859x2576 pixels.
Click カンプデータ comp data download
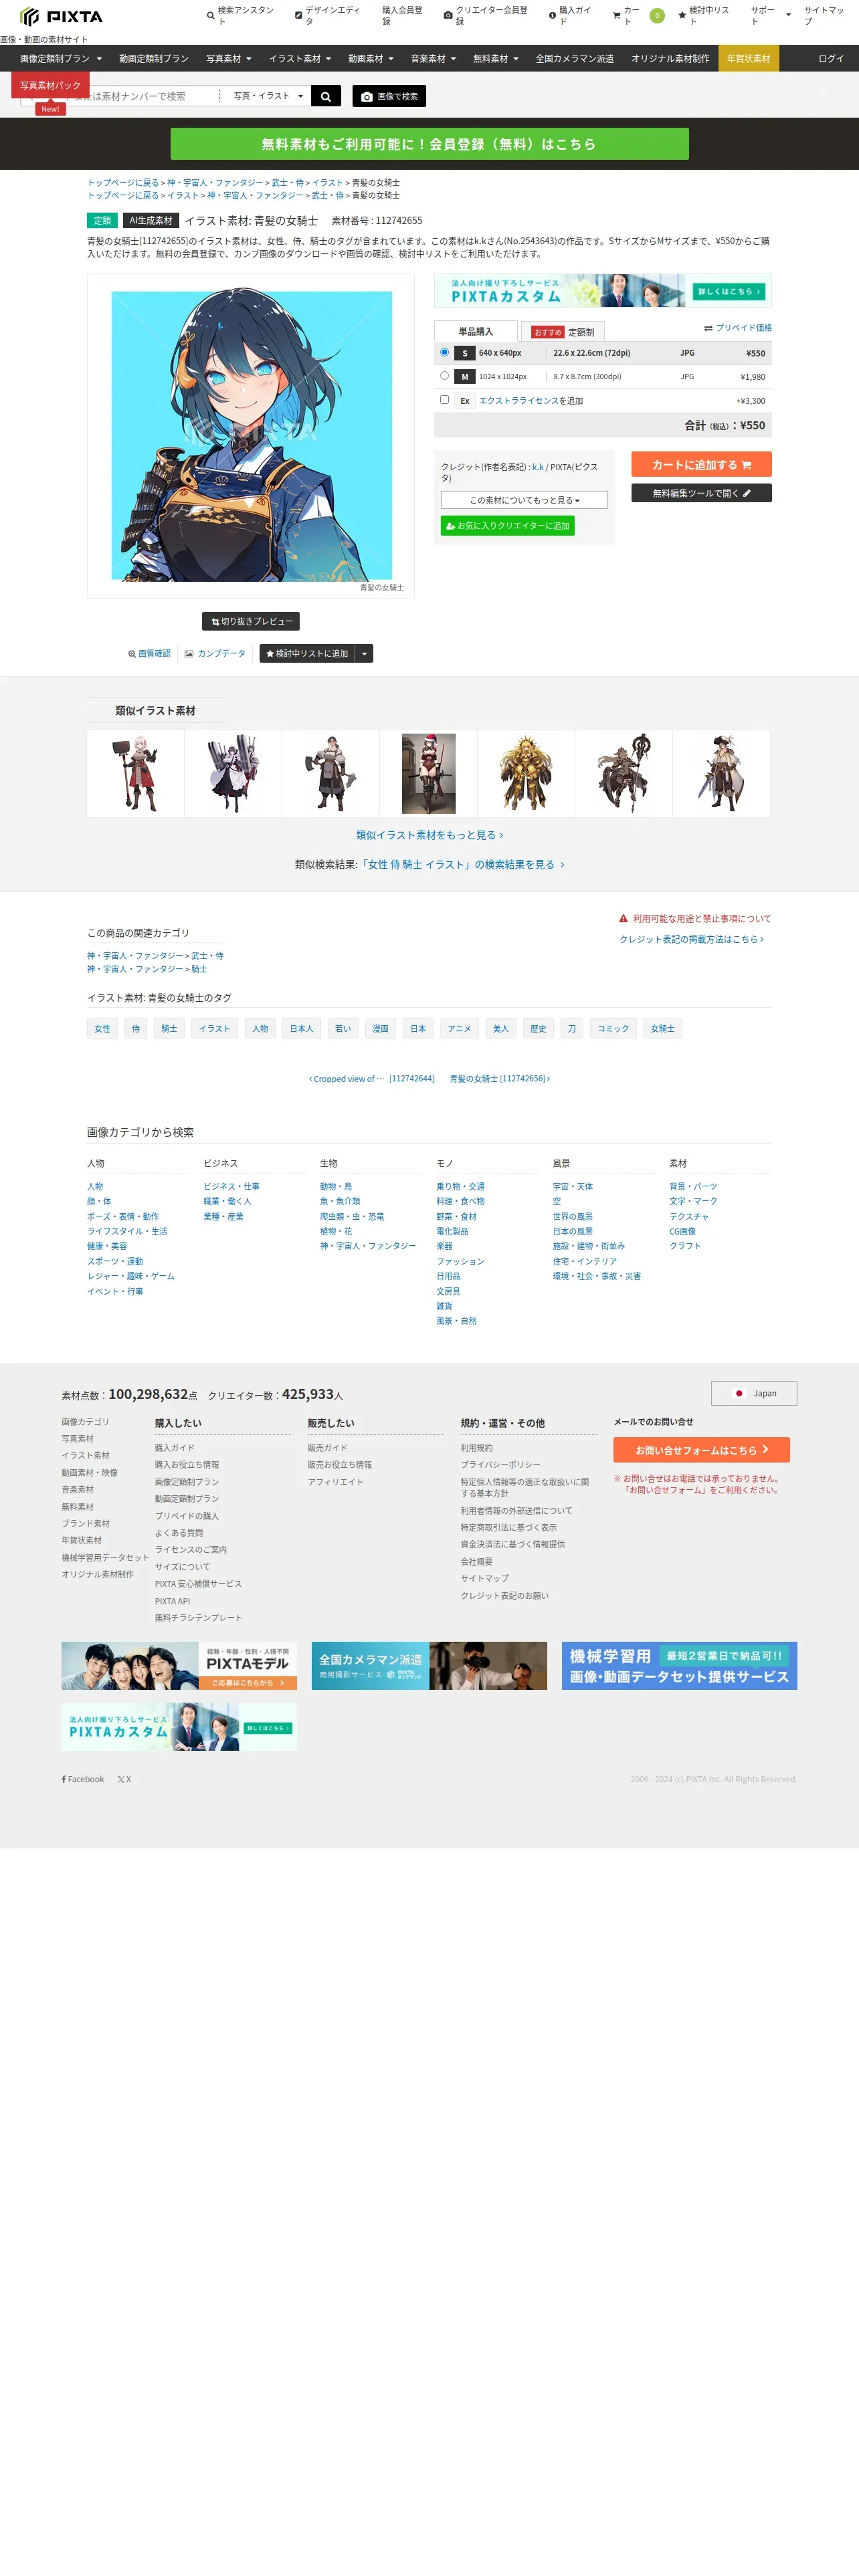(215, 653)
